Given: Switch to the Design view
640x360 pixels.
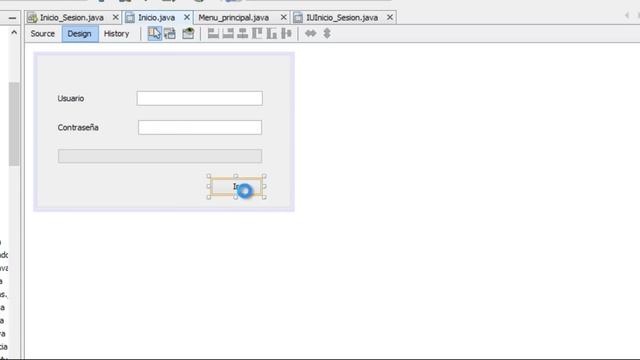Looking at the screenshot, I should coord(79,34).
